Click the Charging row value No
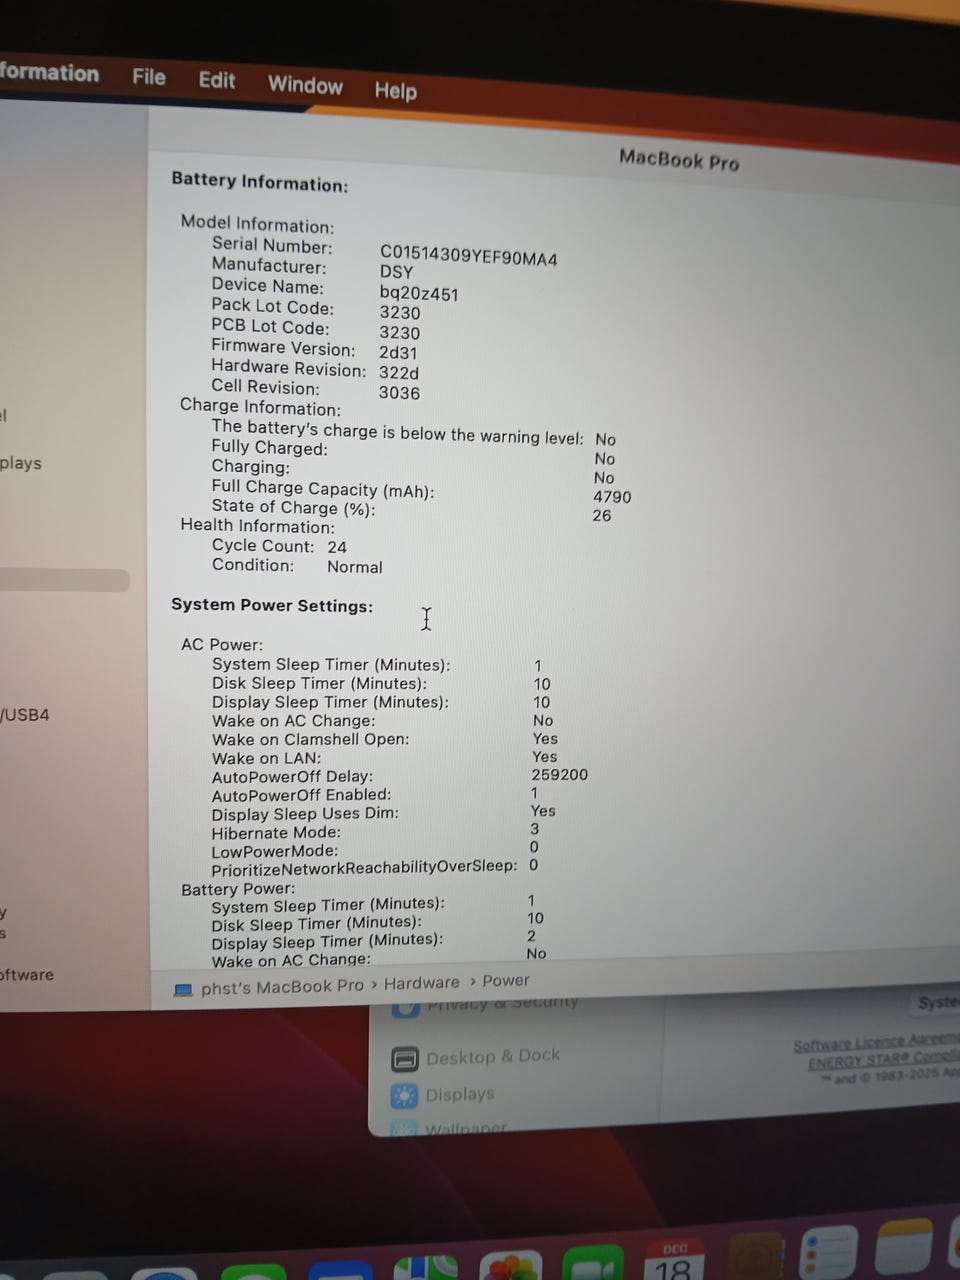 [x=604, y=478]
